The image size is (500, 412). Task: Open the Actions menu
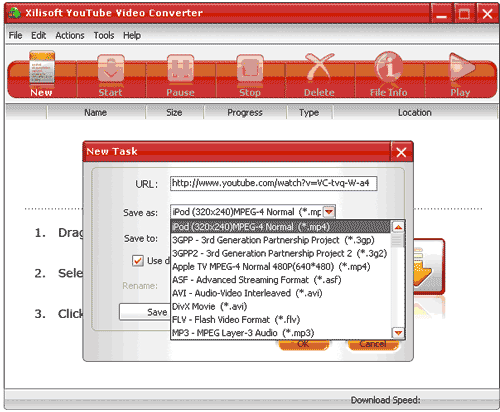70,35
